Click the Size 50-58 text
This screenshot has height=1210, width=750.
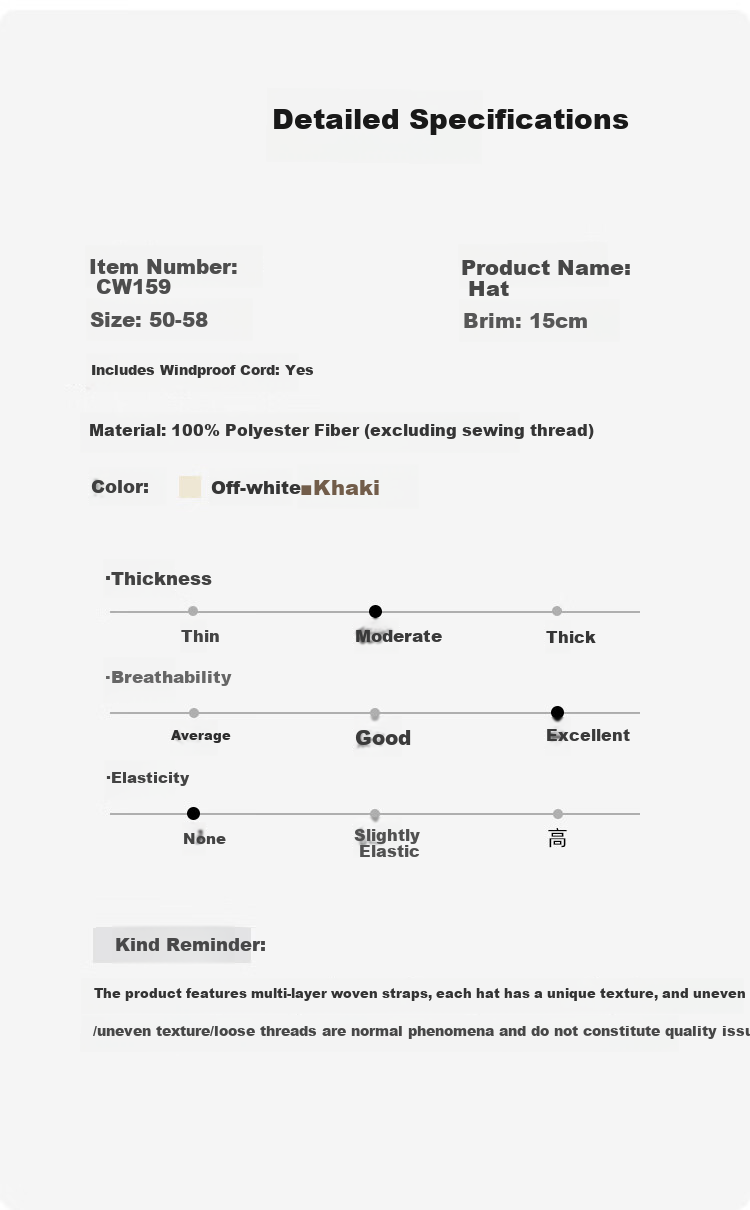(x=149, y=320)
